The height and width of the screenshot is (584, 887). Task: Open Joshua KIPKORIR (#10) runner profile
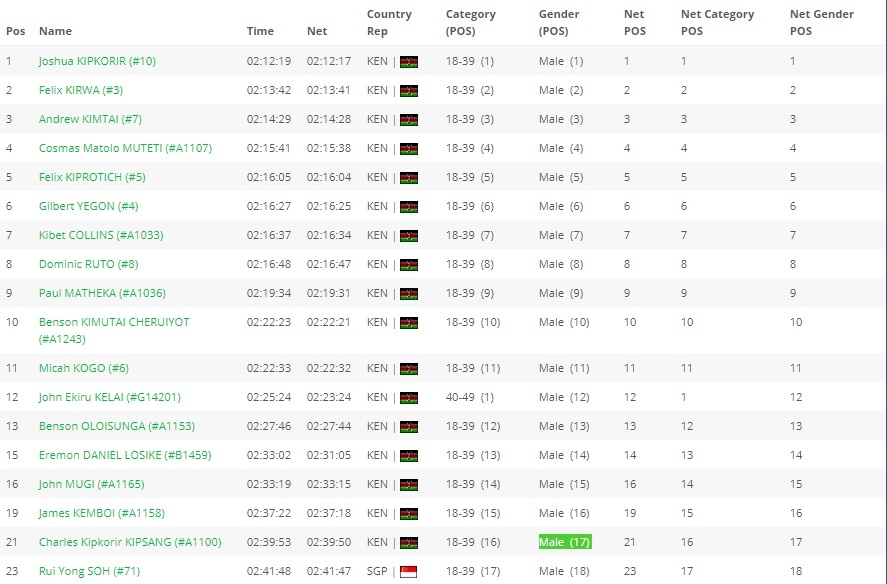point(97,61)
